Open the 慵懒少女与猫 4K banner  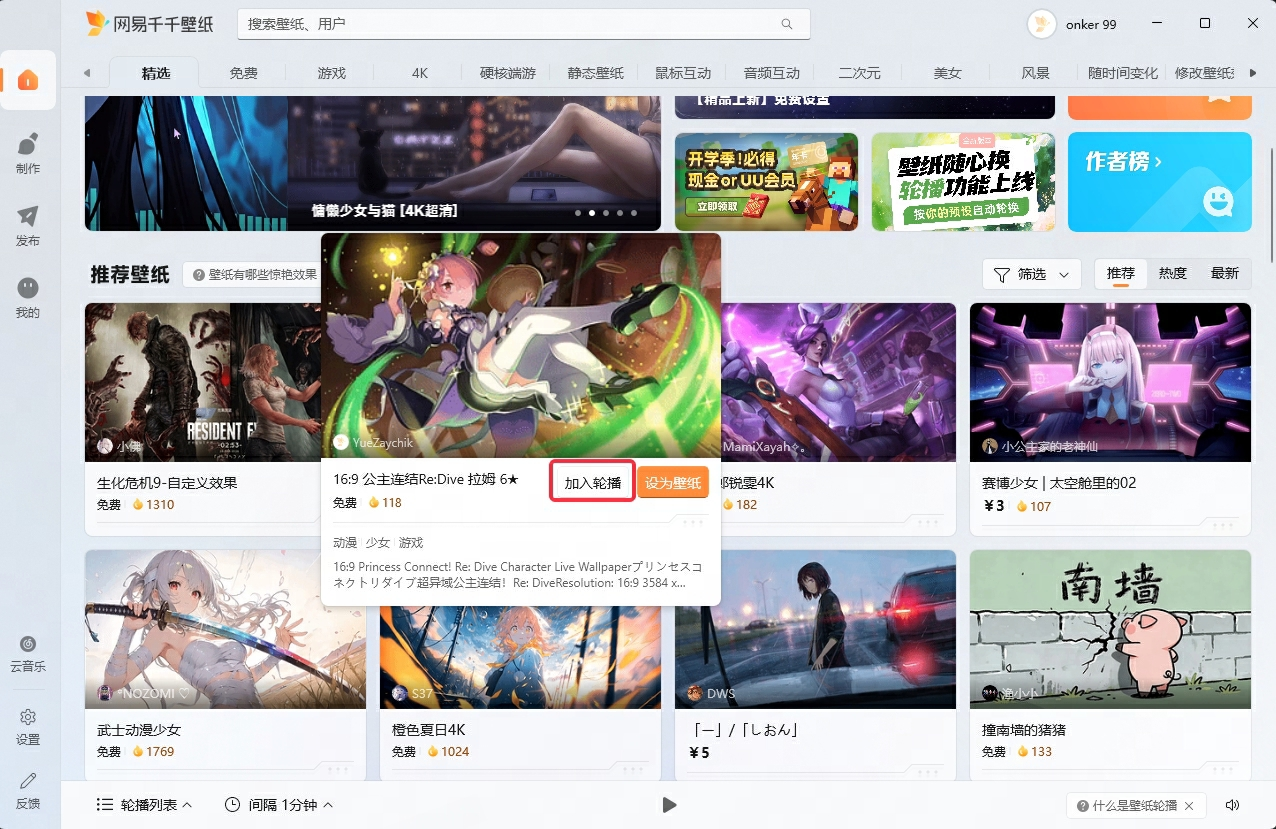pos(373,163)
